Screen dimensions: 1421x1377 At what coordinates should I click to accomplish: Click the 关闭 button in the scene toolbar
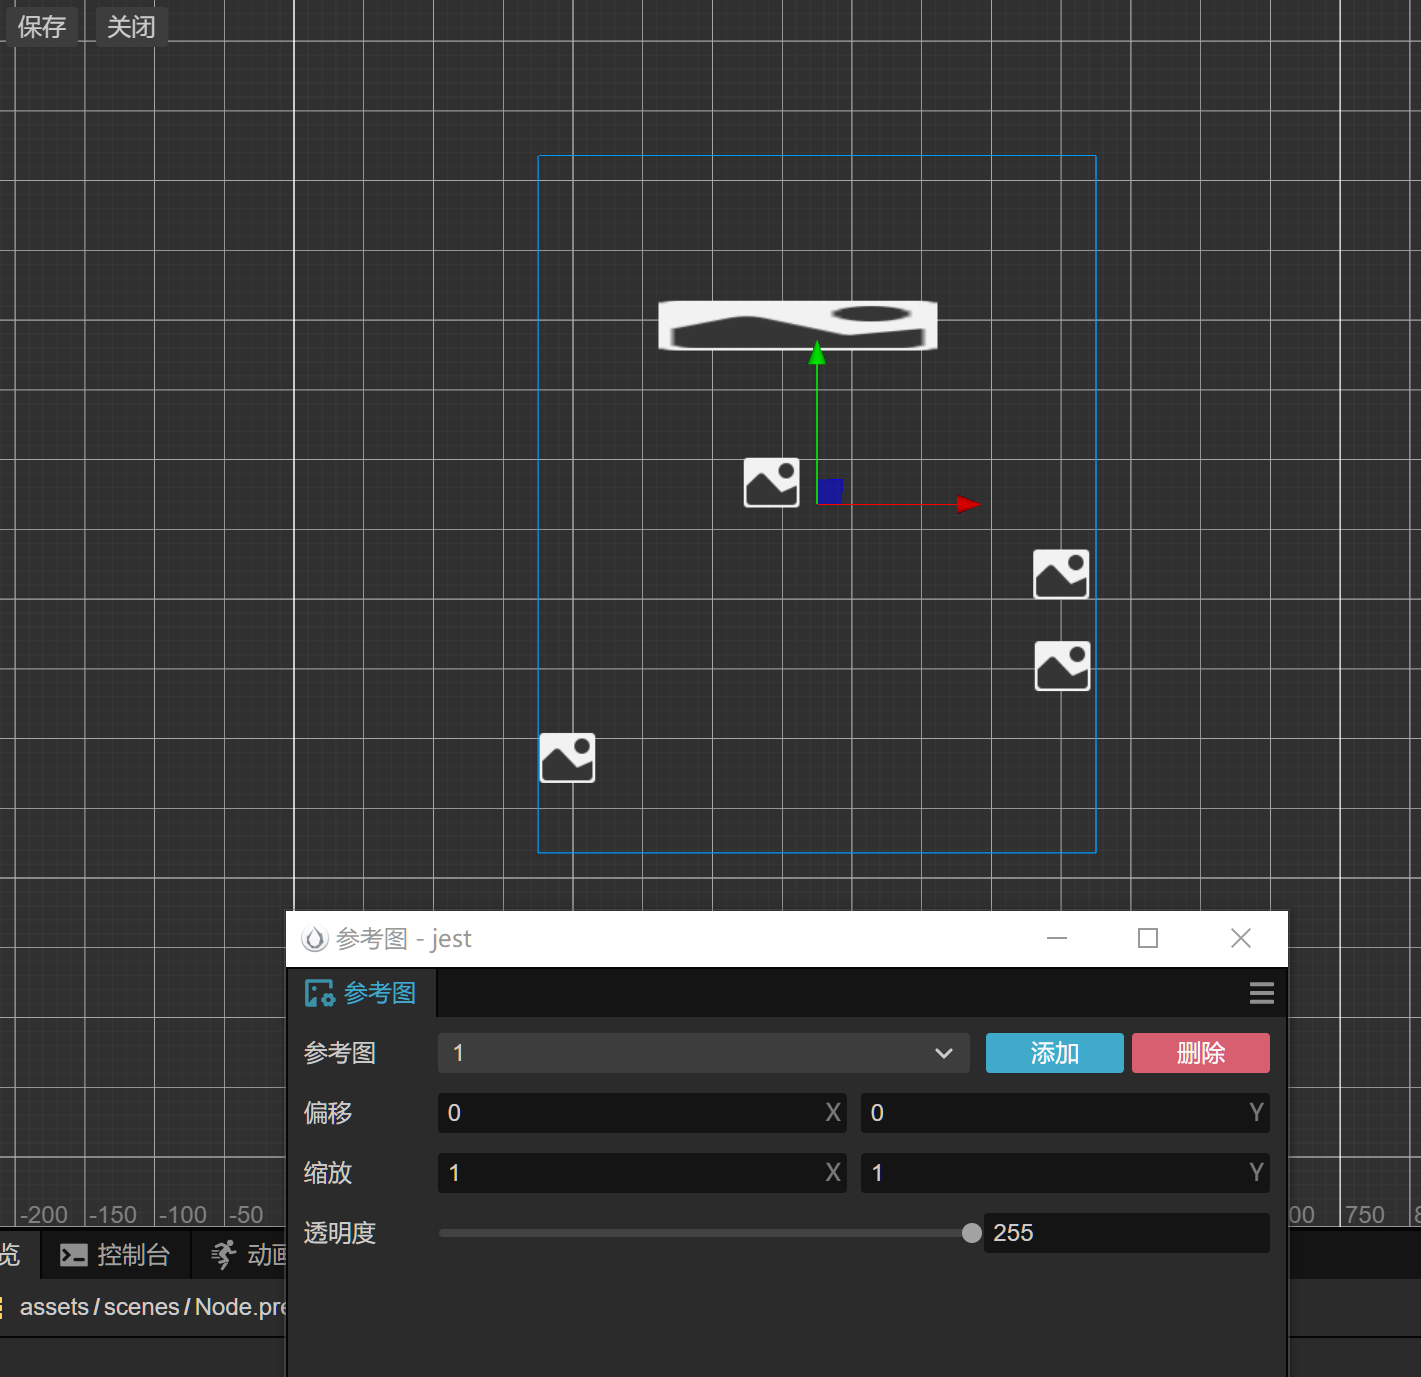coord(132,27)
